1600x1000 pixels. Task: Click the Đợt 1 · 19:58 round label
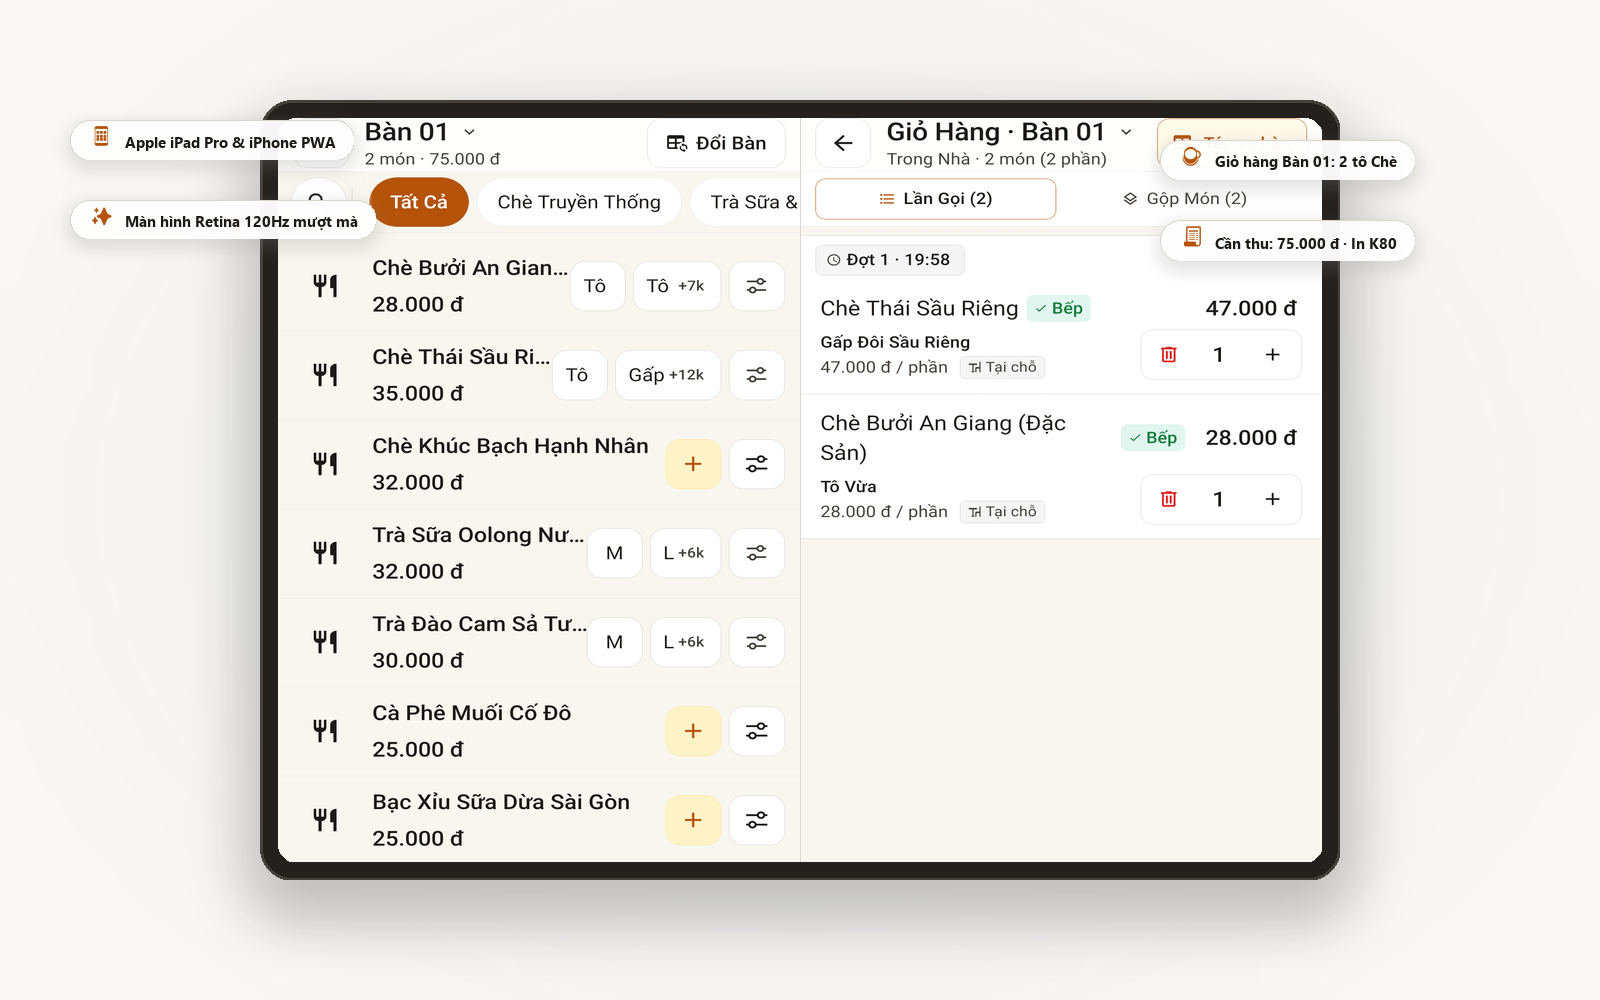coord(889,260)
